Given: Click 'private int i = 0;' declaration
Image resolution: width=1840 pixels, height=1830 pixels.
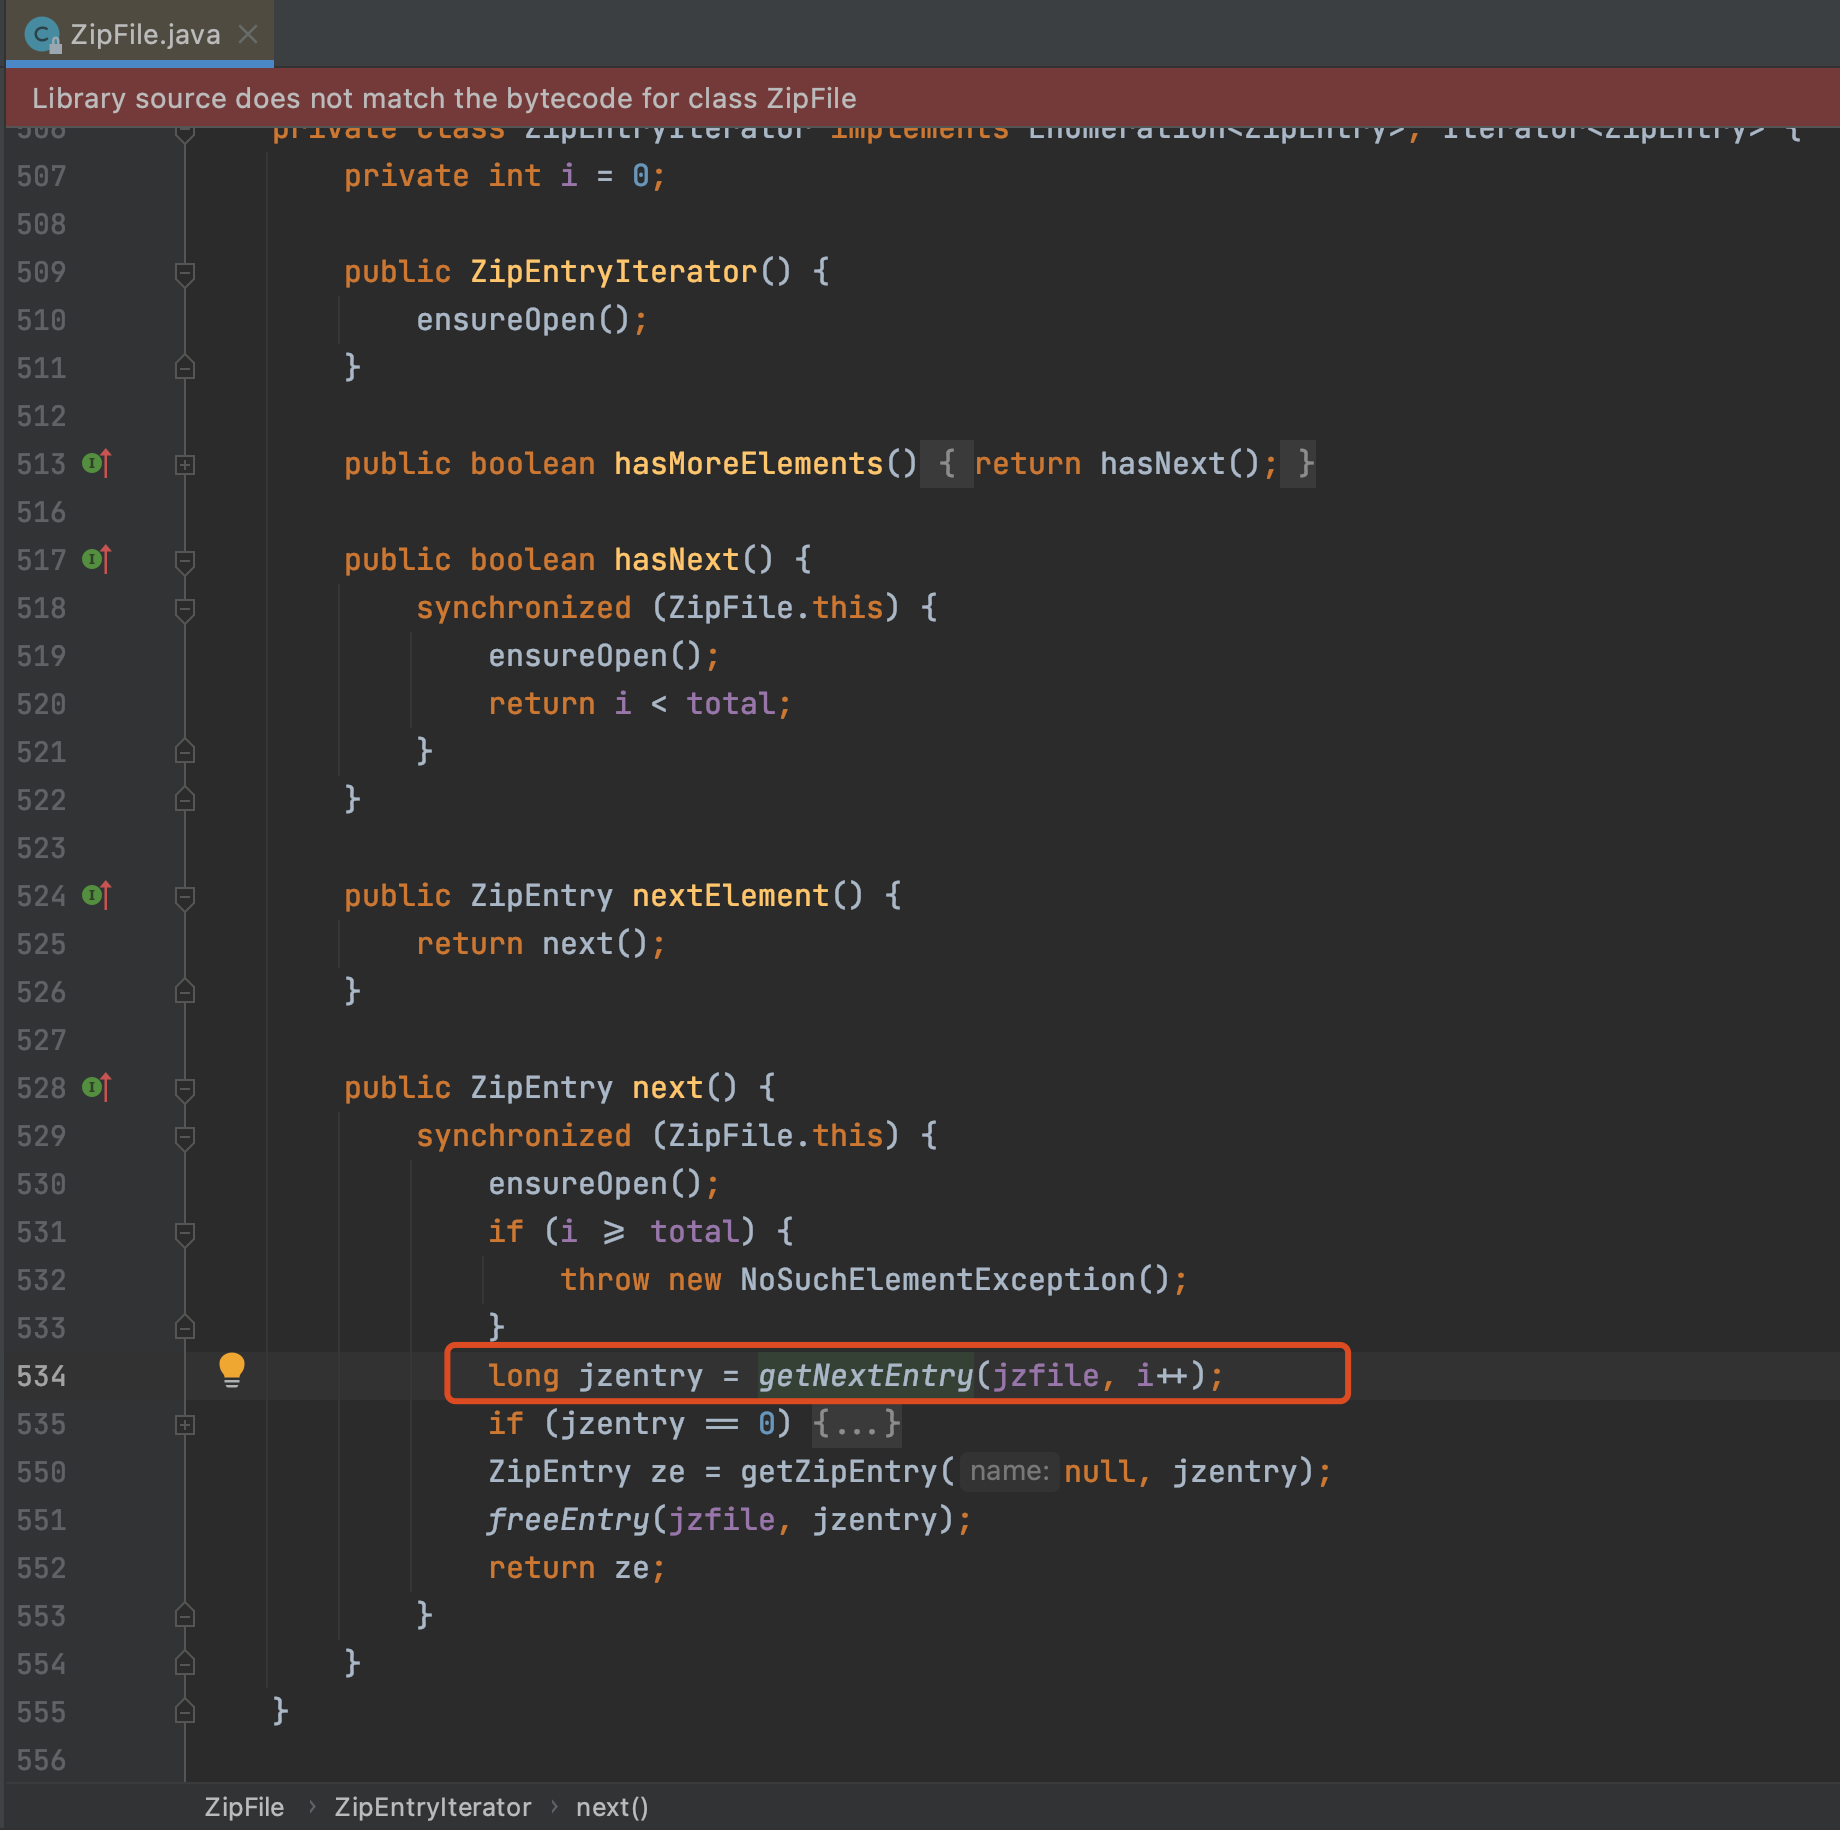Looking at the screenshot, I should [x=505, y=175].
